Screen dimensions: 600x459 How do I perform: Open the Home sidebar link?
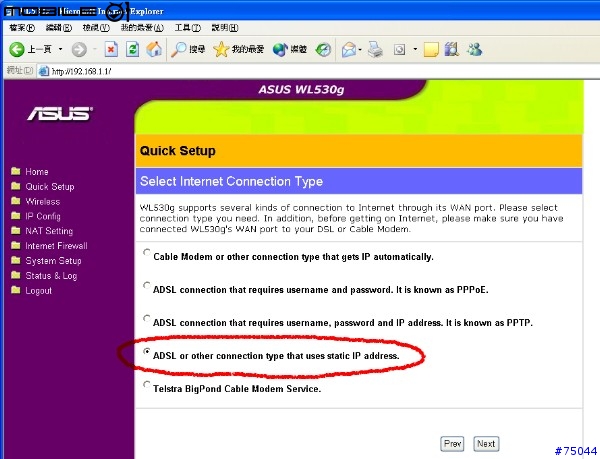pyautogui.click(x=37, y=172)
